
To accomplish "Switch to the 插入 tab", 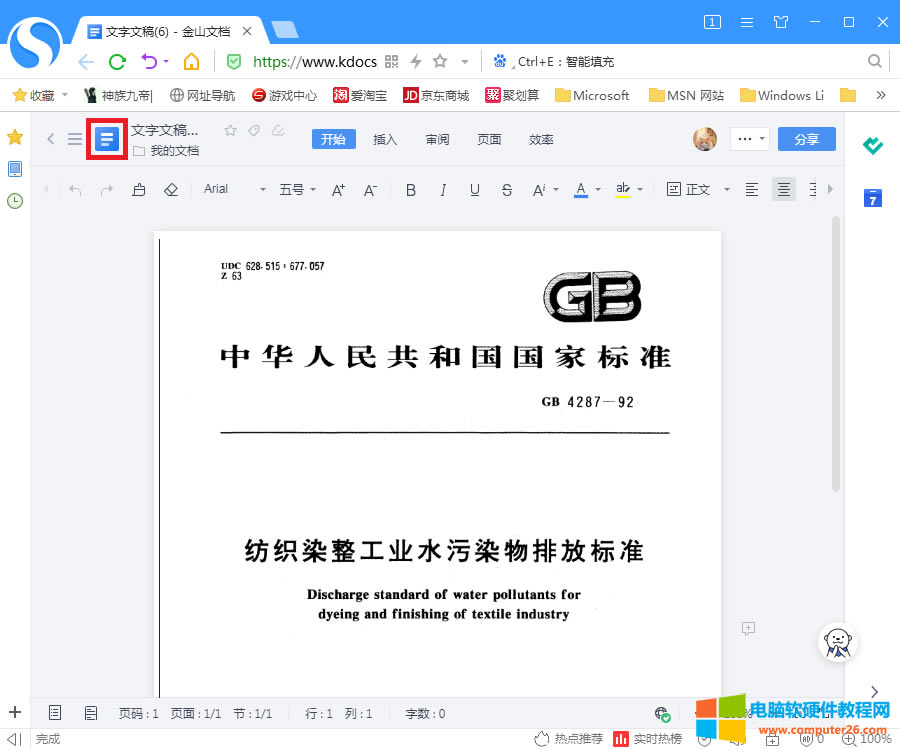I will coord(385,139).
